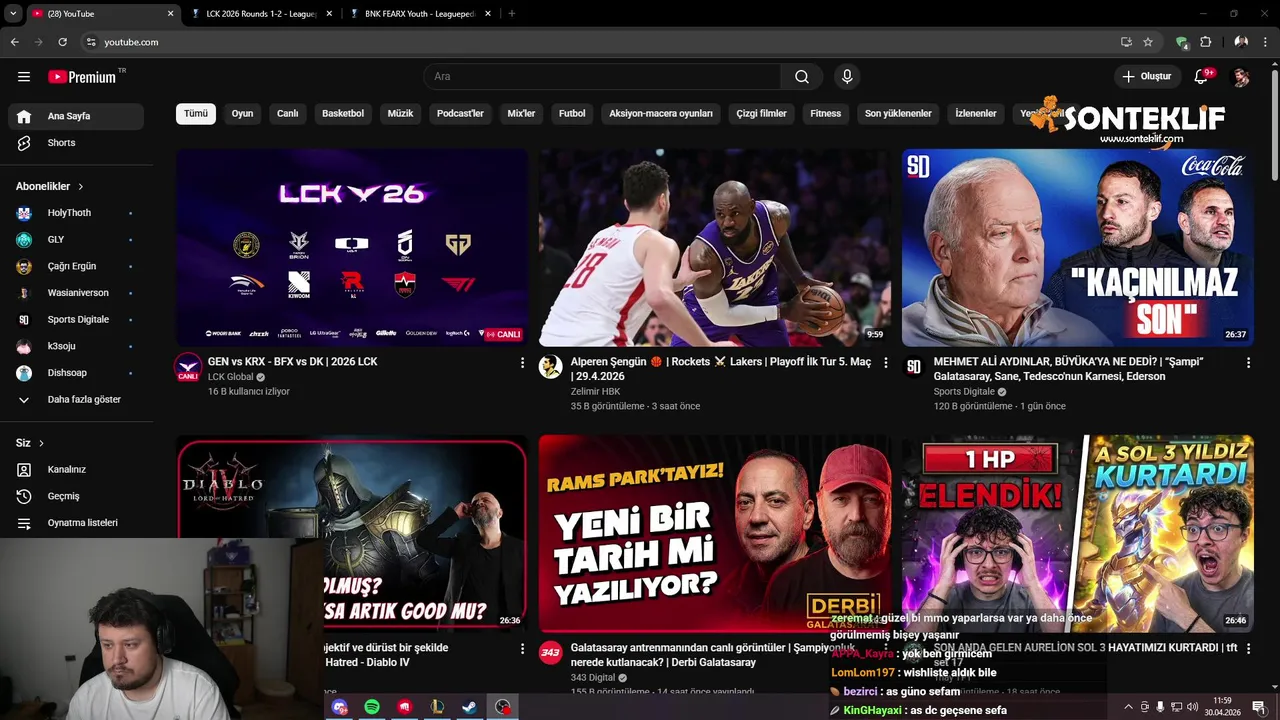The image size is (1280, 720).
Task: Open the Sports Digitale subscription in sidebar
Action: pyautogui.click(x=76, y=320)
